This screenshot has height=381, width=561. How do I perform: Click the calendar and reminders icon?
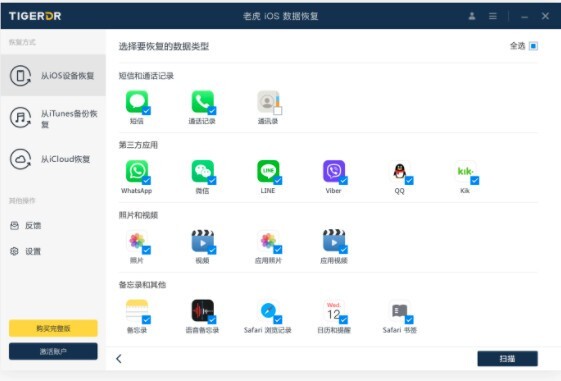(x=334, y=311)
